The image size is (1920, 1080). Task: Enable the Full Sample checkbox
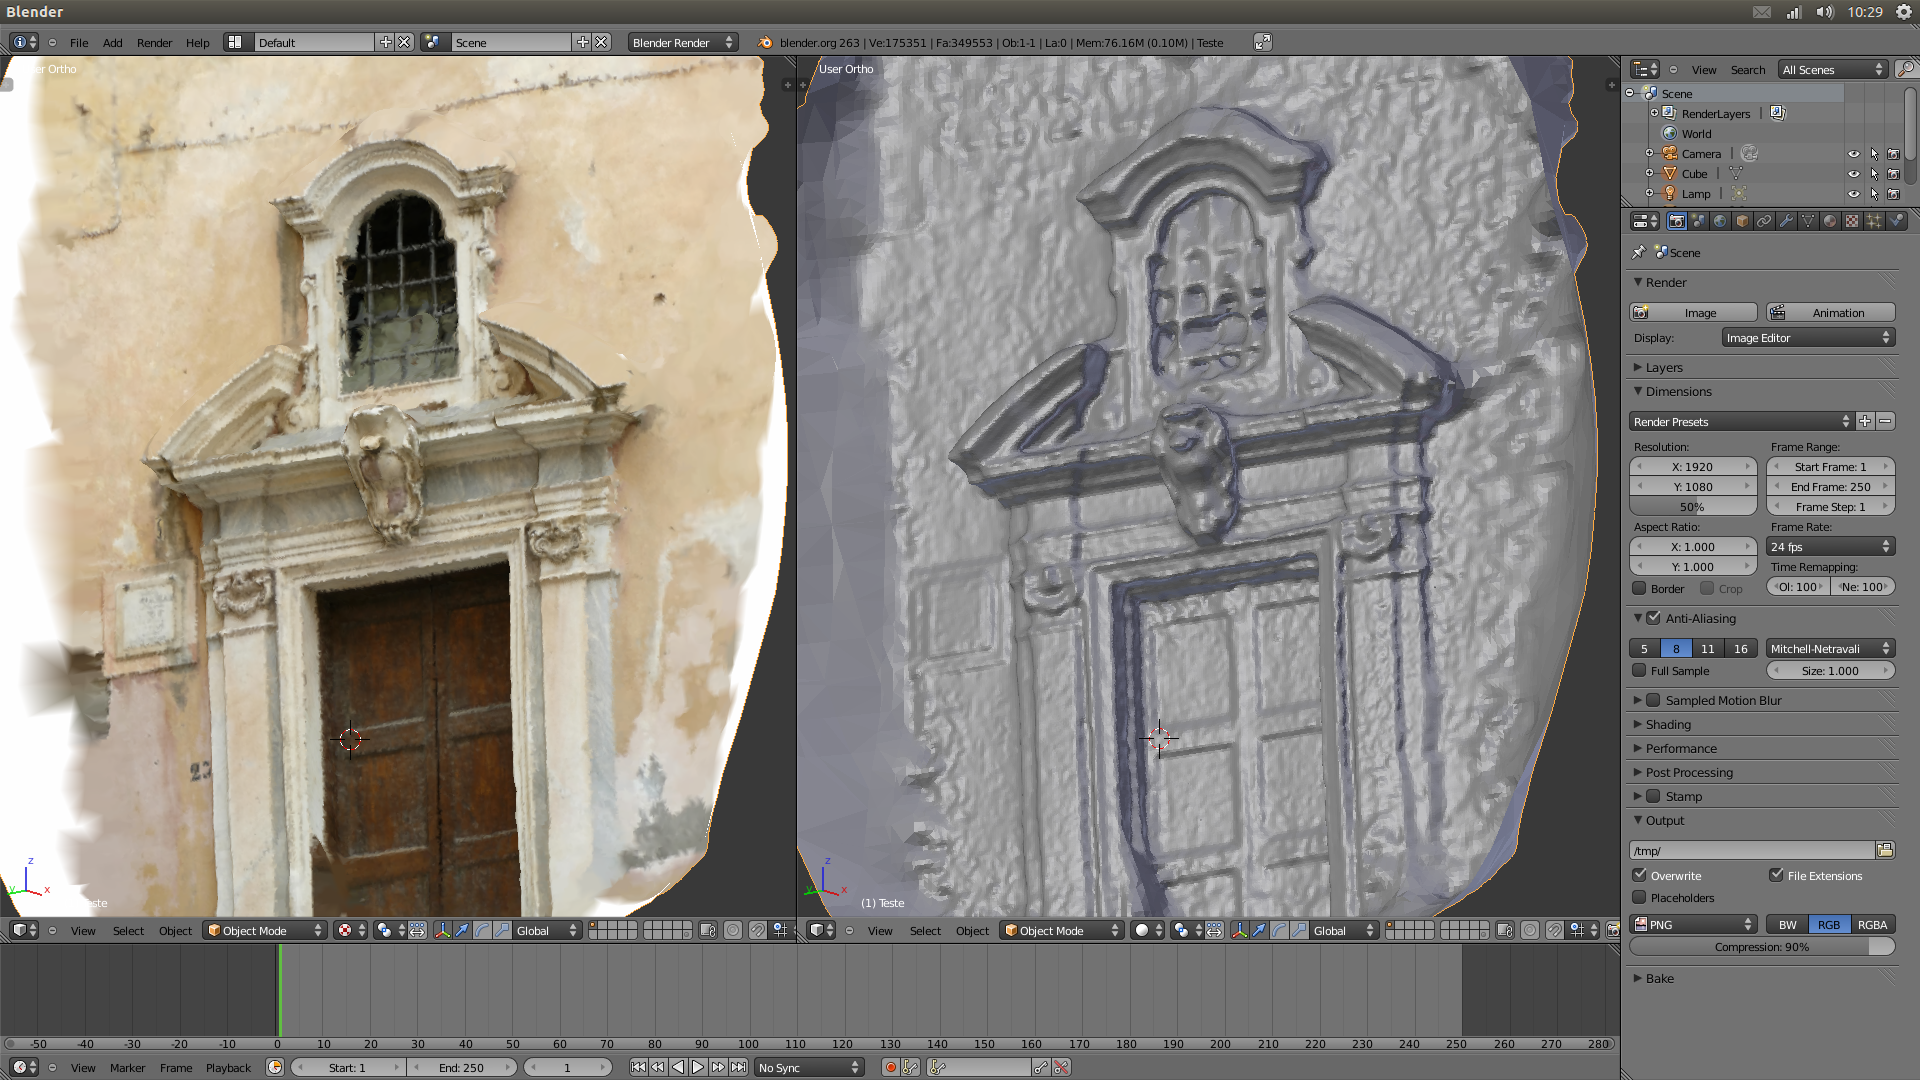point(1639,670)
